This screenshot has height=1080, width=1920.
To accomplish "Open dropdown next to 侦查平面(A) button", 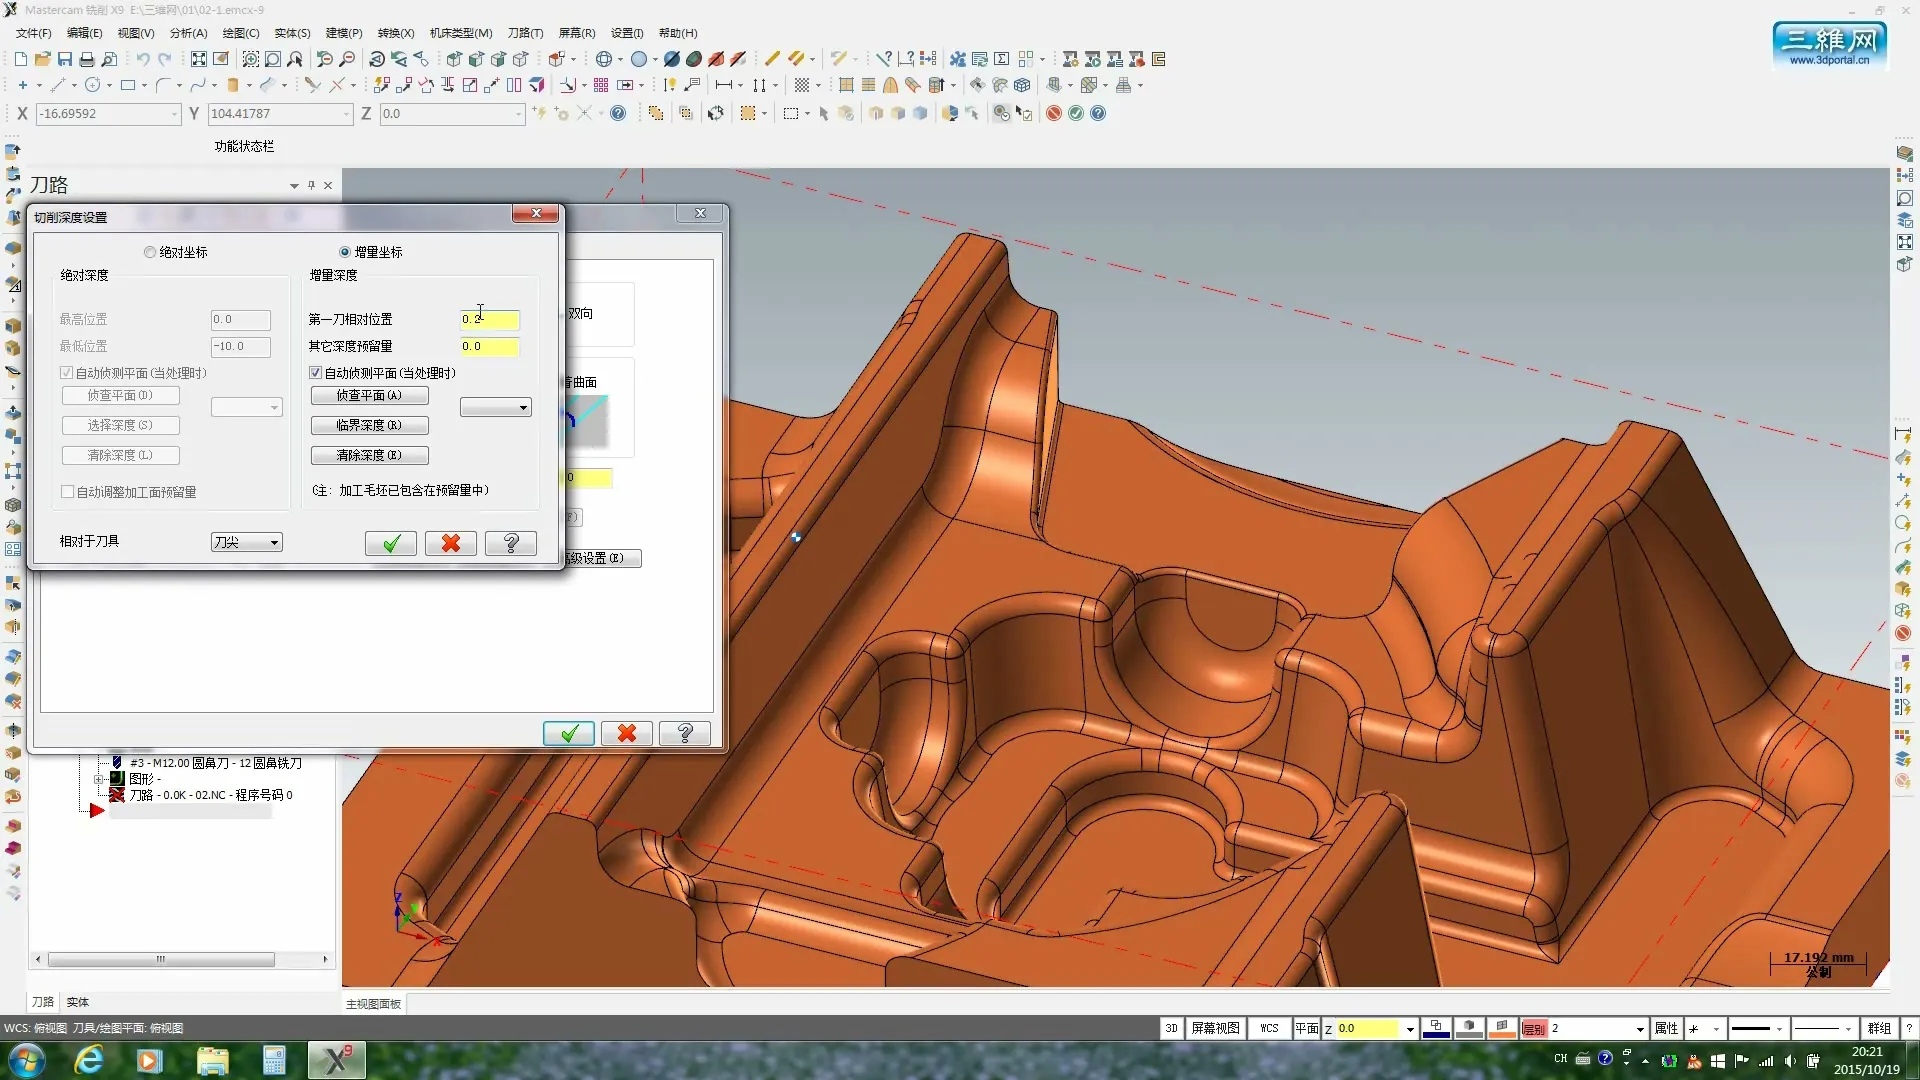I will point(496,408).
